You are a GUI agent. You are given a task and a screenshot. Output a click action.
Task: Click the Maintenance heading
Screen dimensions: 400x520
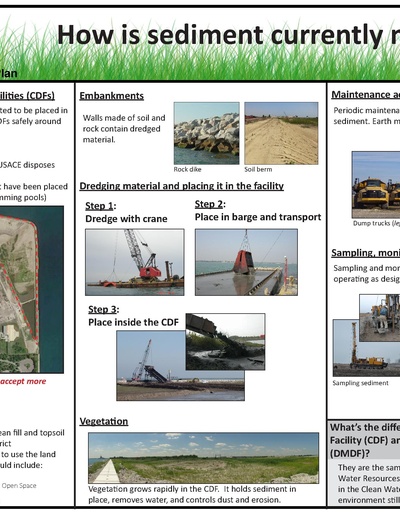point(366,95)
